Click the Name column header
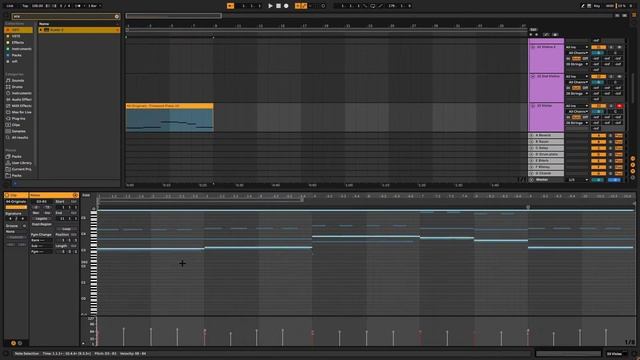Image resolution: width=640 pixels, height=360 pixels. pyautogui.click(x=44, y=24)
